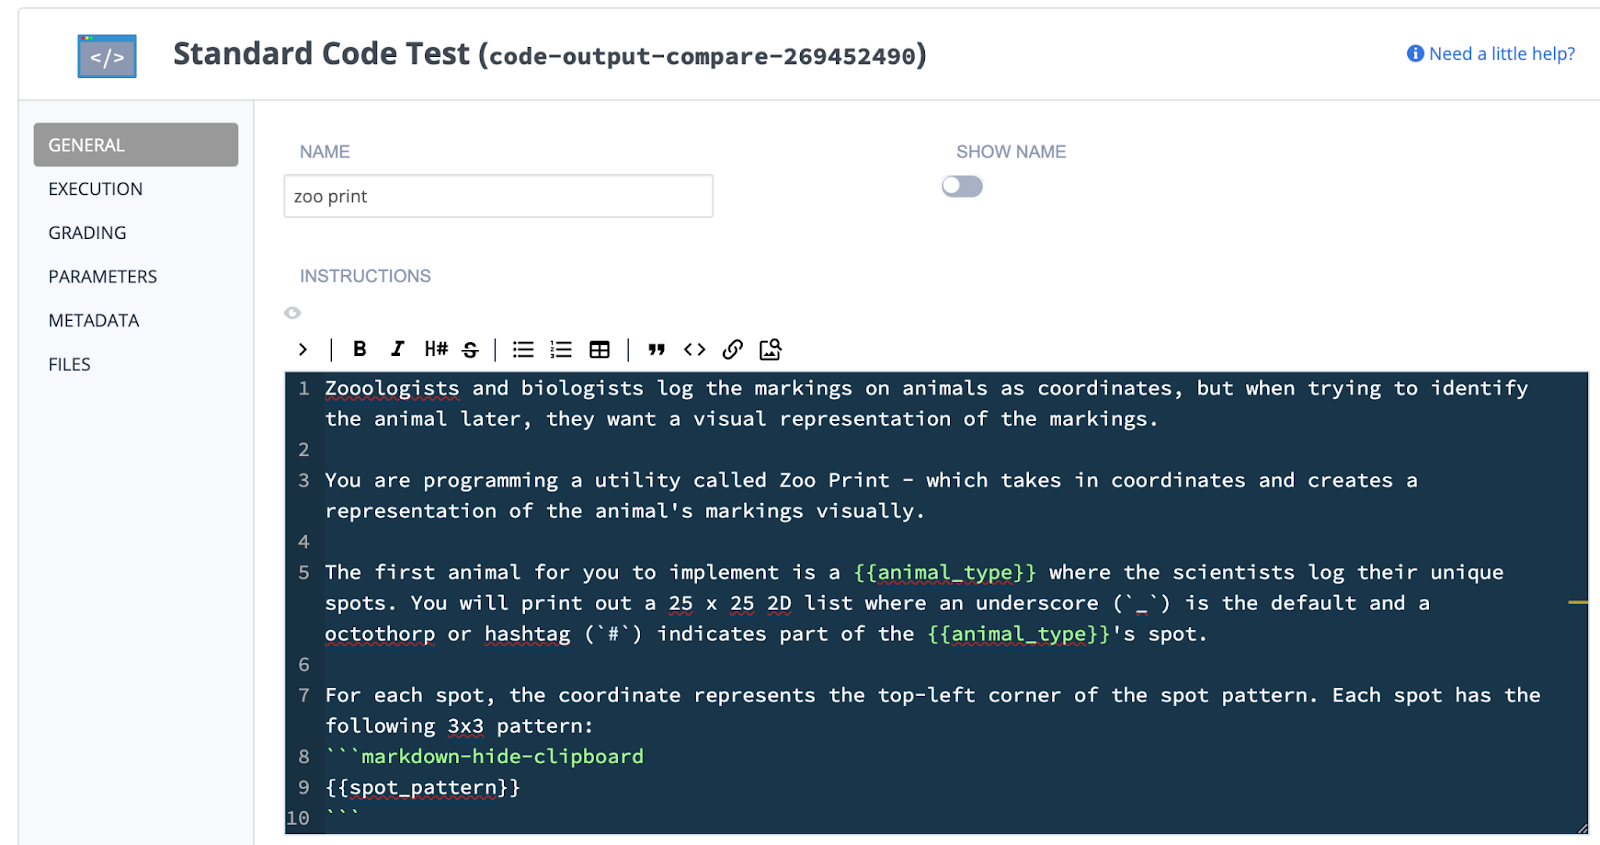Go to the Files section
Image resolution: width=1600 pixels, height=845 pixels.
click(x=70, y=365)
